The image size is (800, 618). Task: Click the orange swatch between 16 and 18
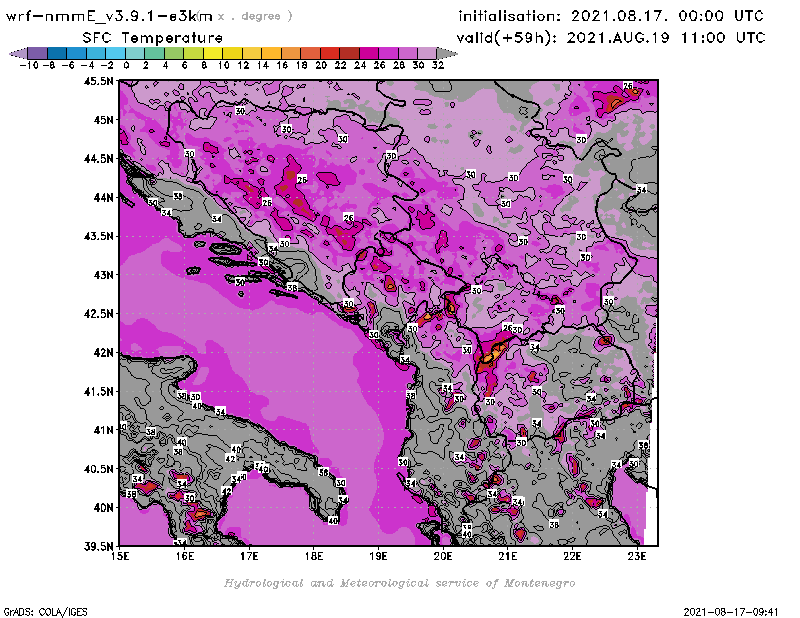point(291,53)
